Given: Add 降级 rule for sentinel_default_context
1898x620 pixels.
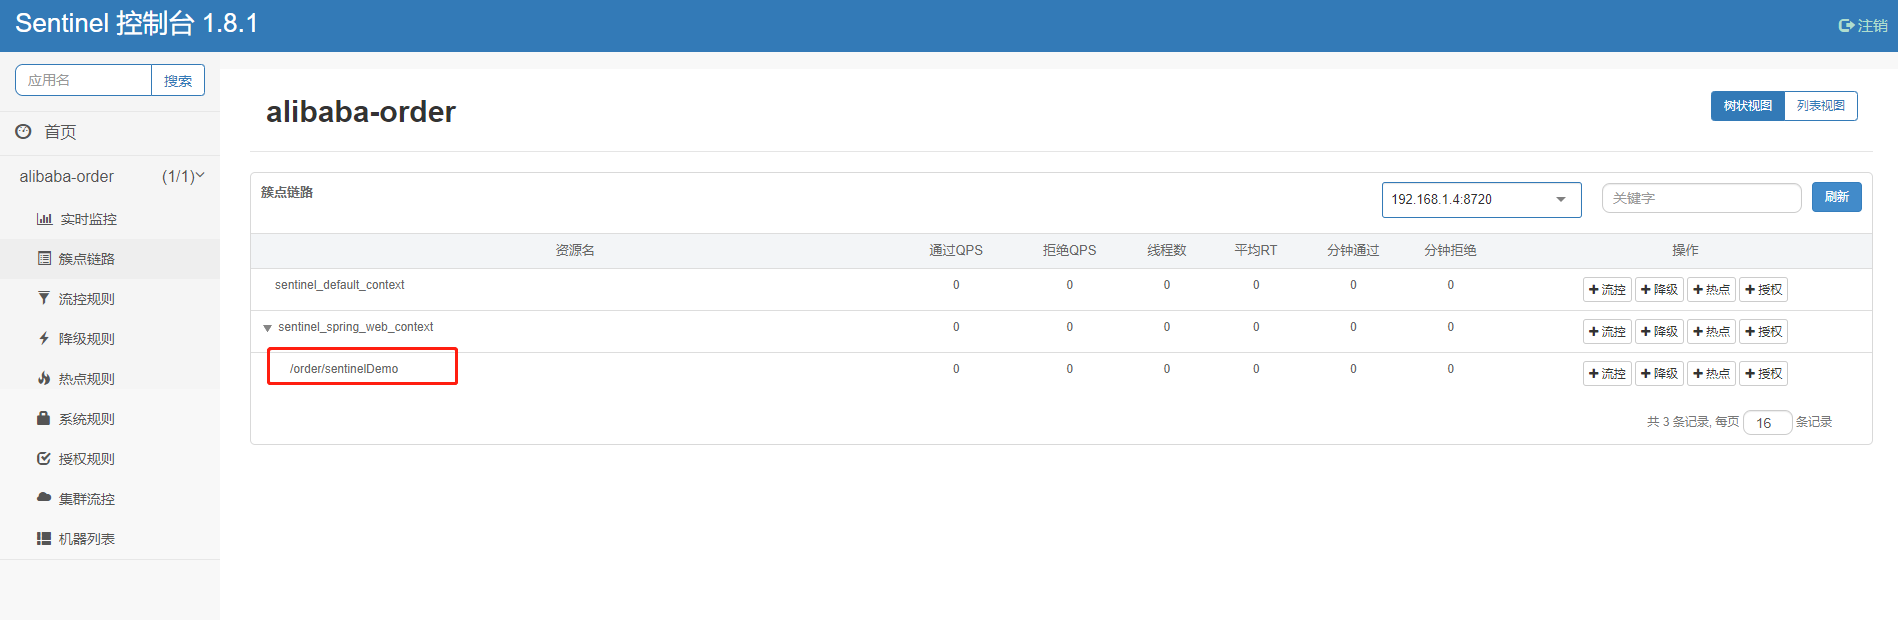Looking at the screenshot, I should click(x=1659, y=290).
